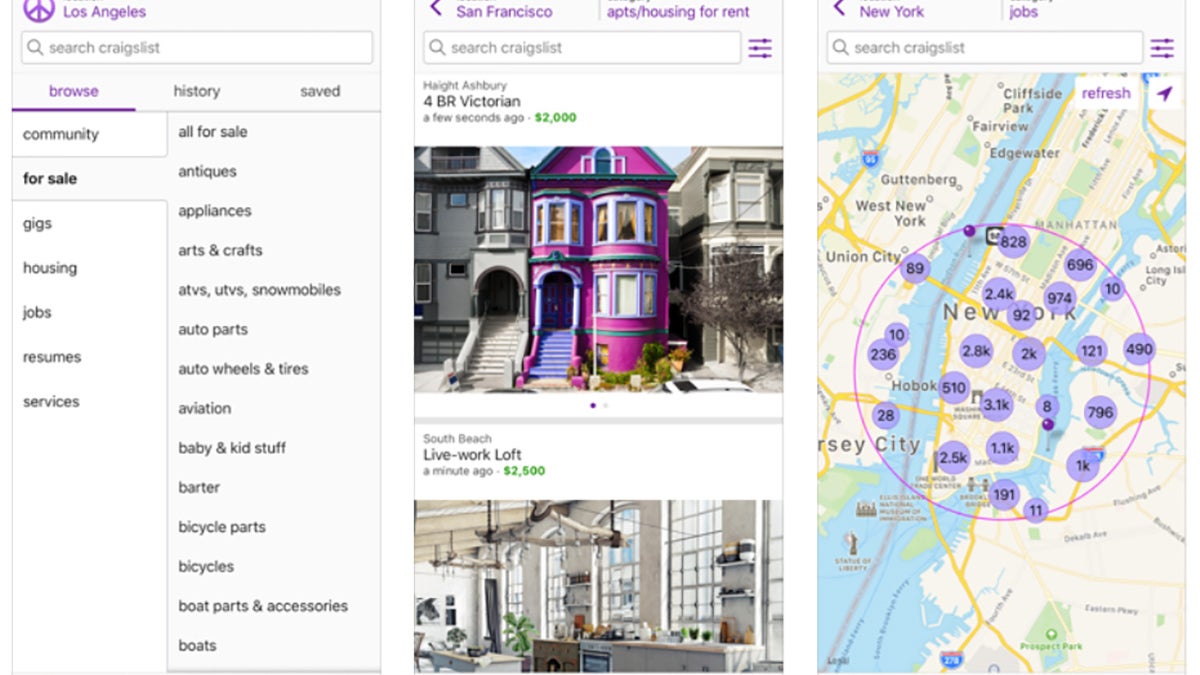Viewport: 1200px width, 675px height.
Task: Select the 828 cluster marker on map
Action: tap(1013, 241)
